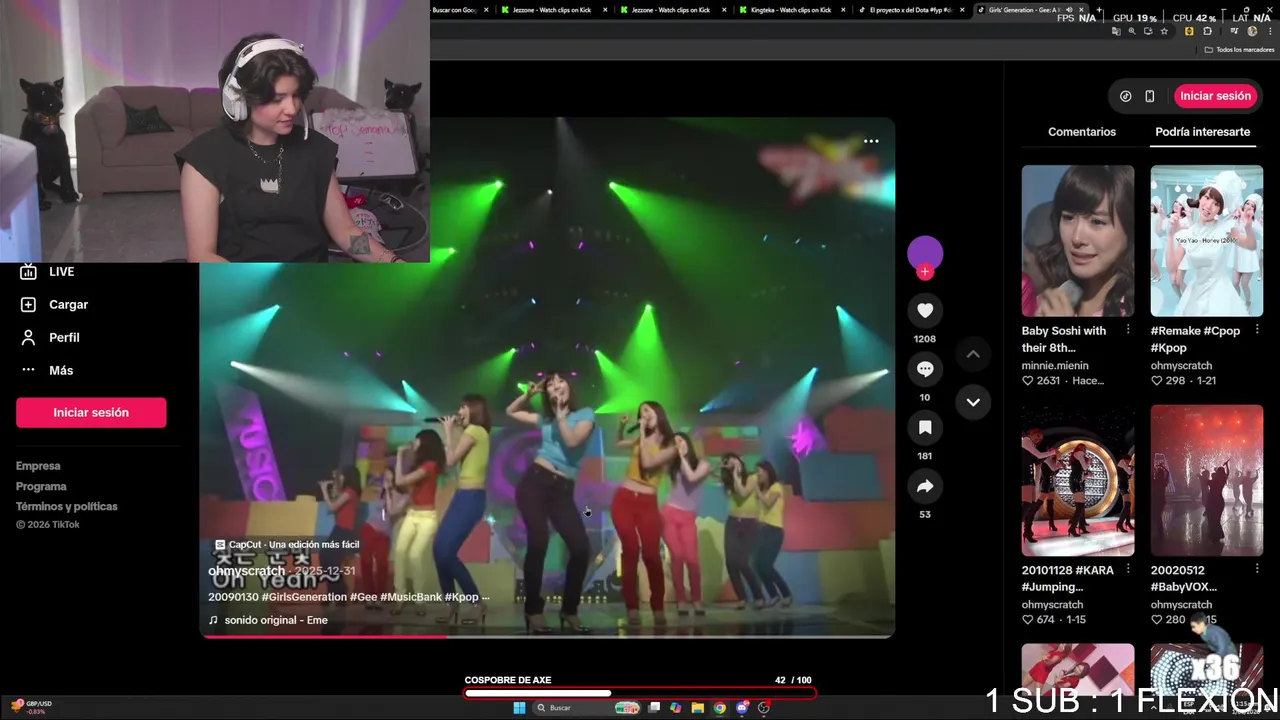The height and width of the screenshot is (720, 1280).
Task: Click the #GirlsGeneration hashtag in caption
Action: [304, 597]
